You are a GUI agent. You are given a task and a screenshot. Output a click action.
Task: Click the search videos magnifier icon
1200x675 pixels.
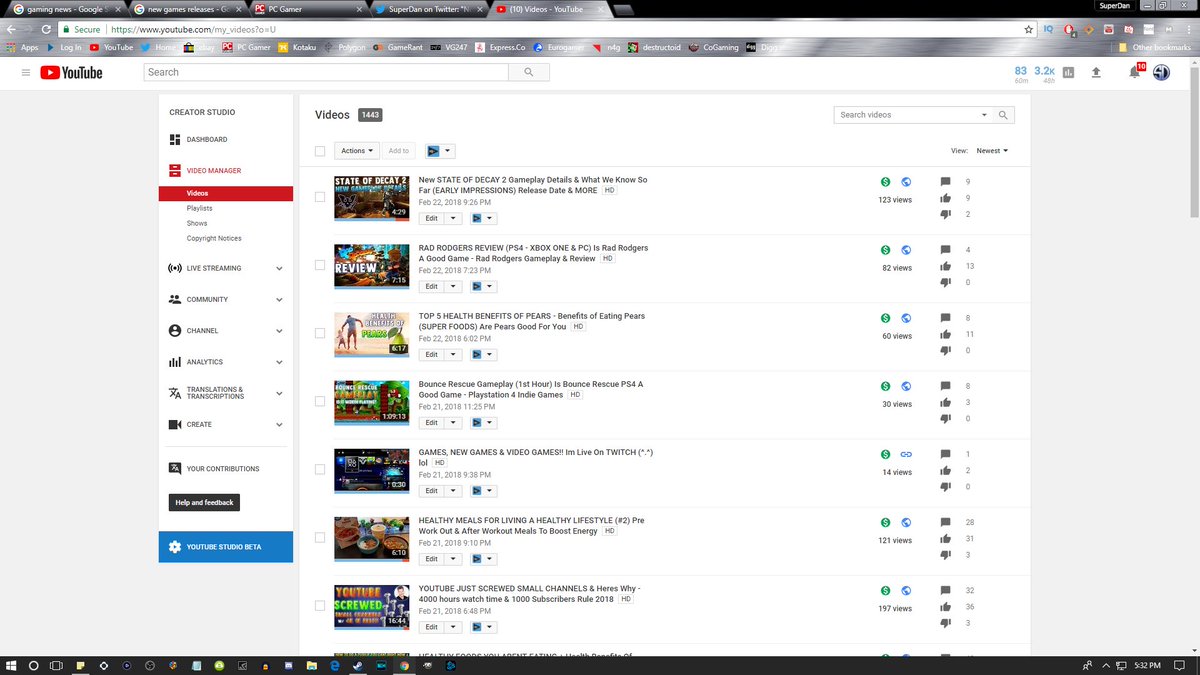click(1004, 115)
